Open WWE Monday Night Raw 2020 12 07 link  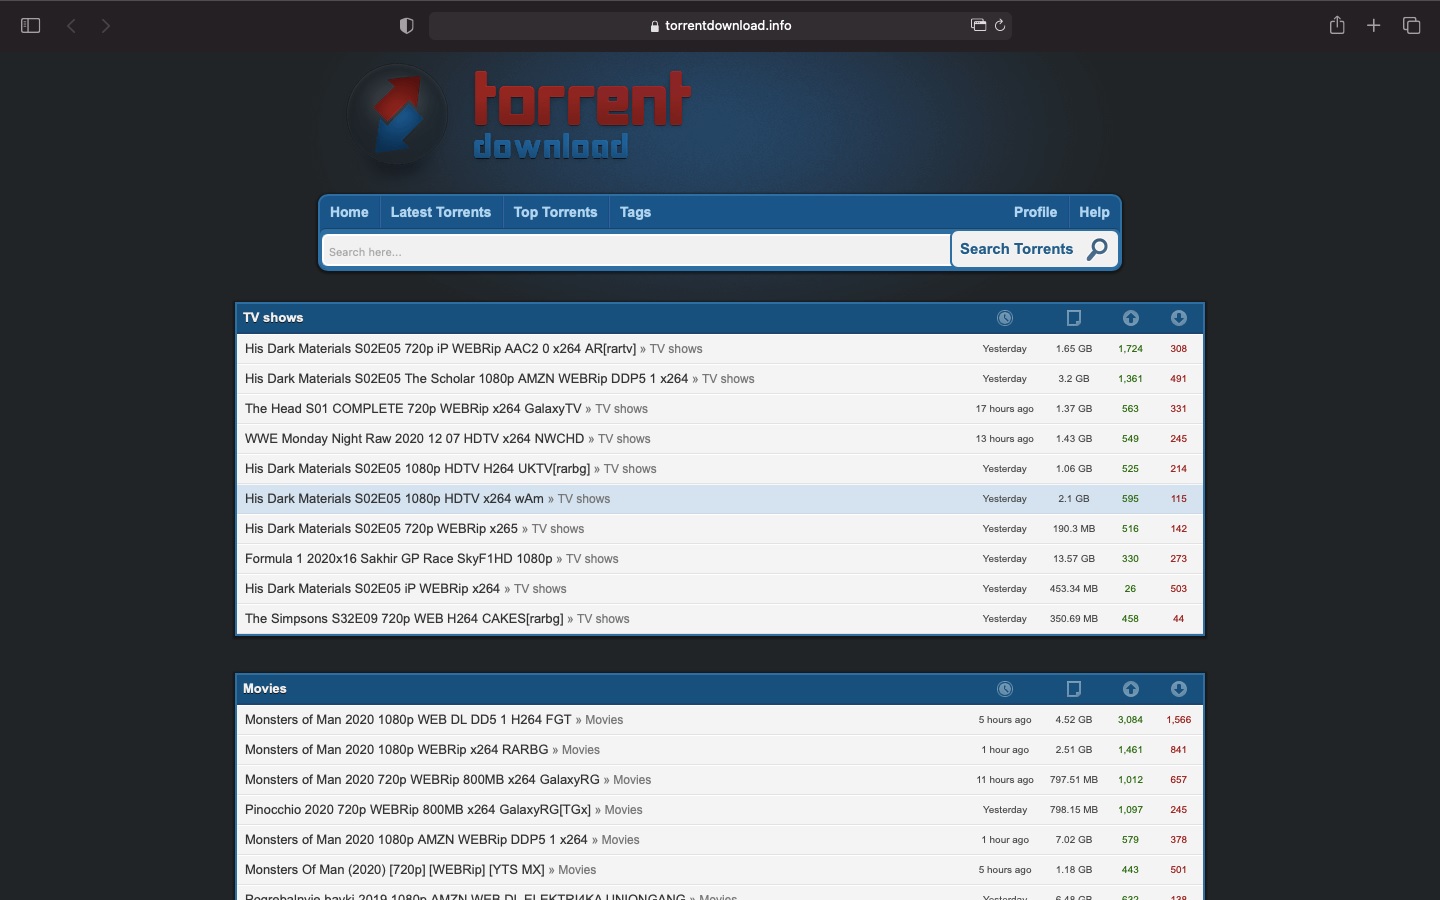pyautogui.click(x=414, y=439)
